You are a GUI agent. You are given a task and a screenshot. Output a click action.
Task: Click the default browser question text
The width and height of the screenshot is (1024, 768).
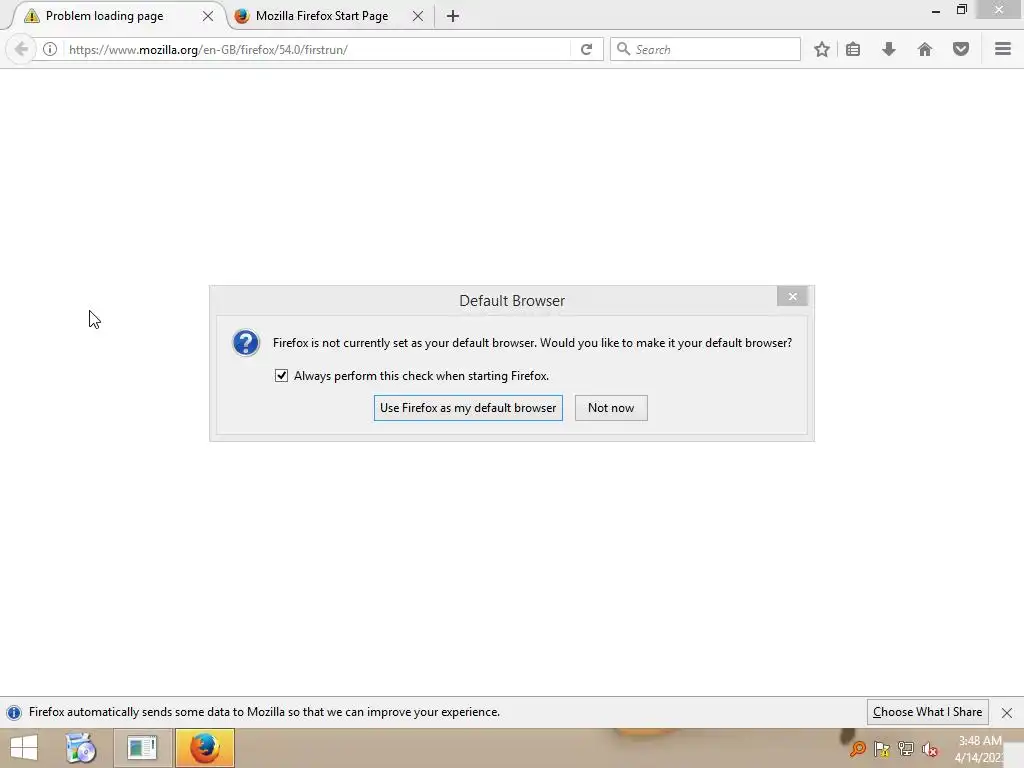pos(532,343)
